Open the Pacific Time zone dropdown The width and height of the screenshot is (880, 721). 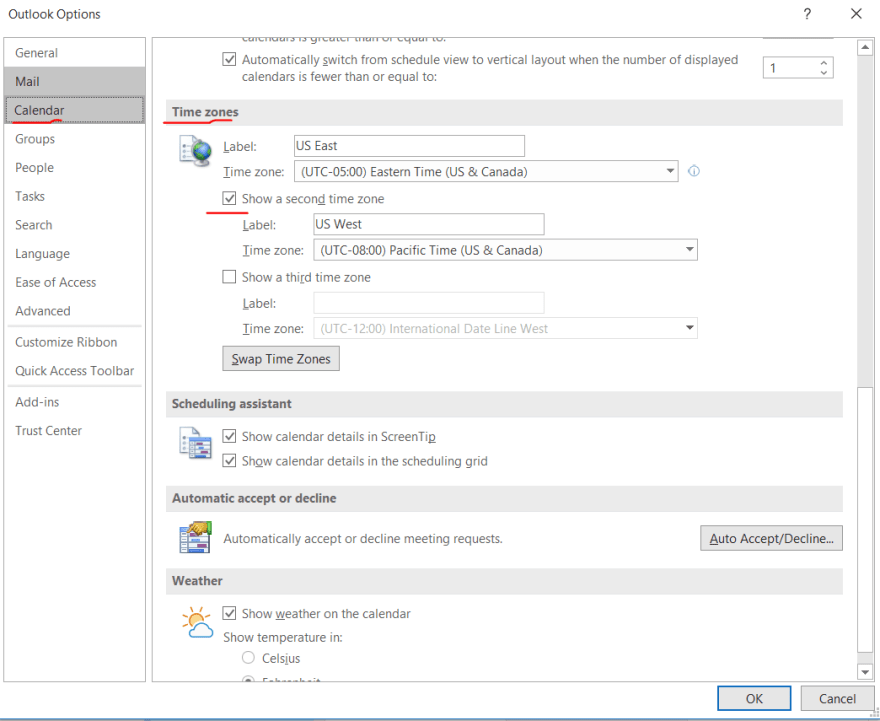[x=690, y=250]
